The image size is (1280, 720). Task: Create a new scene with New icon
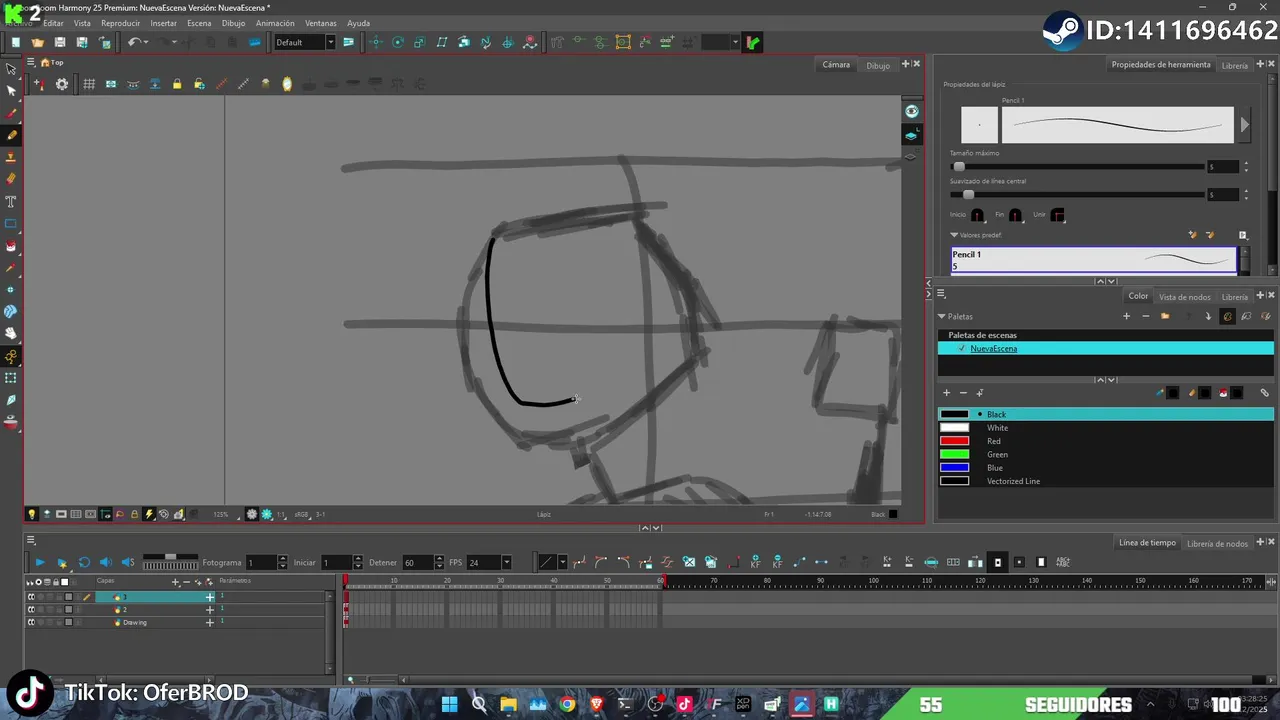click(16, 42)
